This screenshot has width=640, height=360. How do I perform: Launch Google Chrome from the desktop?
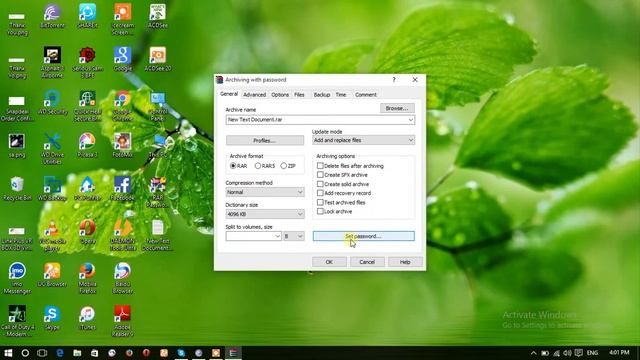pos(122,106)
